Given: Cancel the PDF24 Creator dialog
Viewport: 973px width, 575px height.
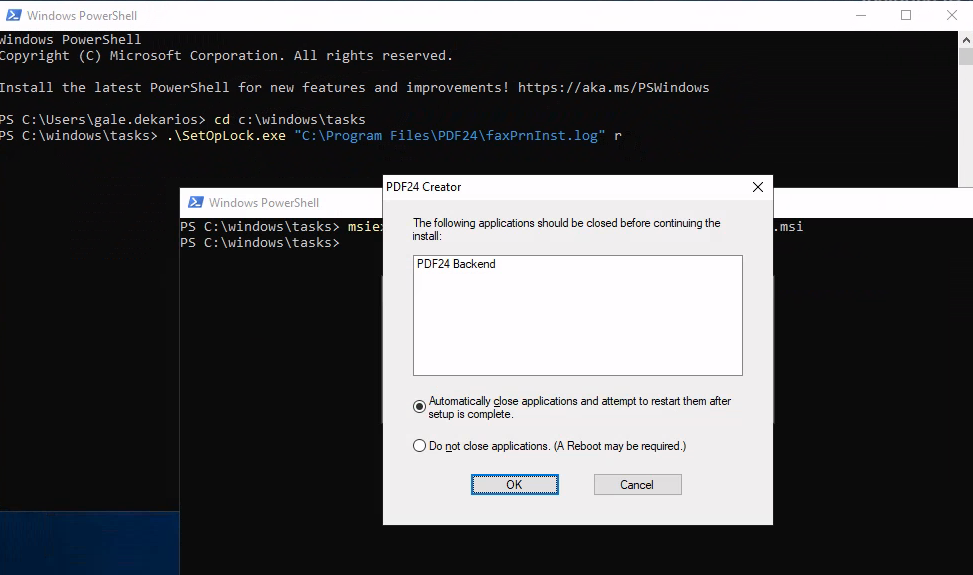Looking at the screenshot, I should tap(637, 484).
